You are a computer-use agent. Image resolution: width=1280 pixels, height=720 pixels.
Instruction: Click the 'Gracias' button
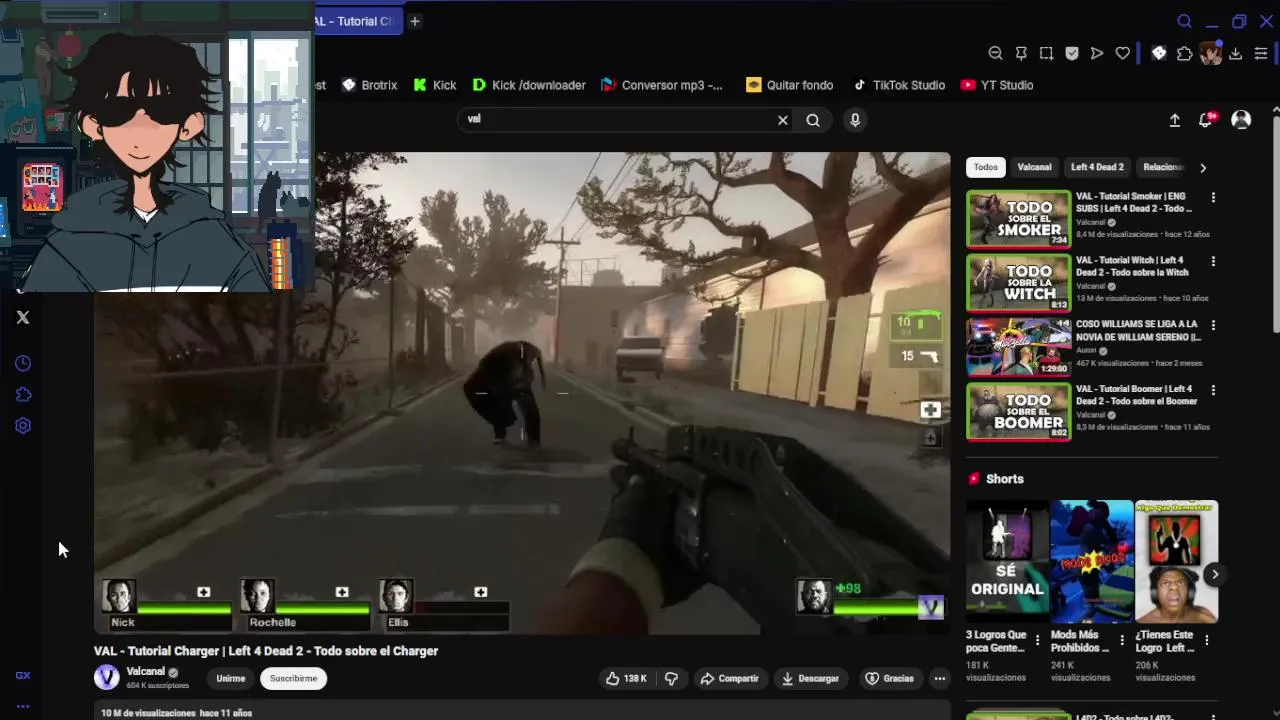pyautogui.click(x=889, y=678)
